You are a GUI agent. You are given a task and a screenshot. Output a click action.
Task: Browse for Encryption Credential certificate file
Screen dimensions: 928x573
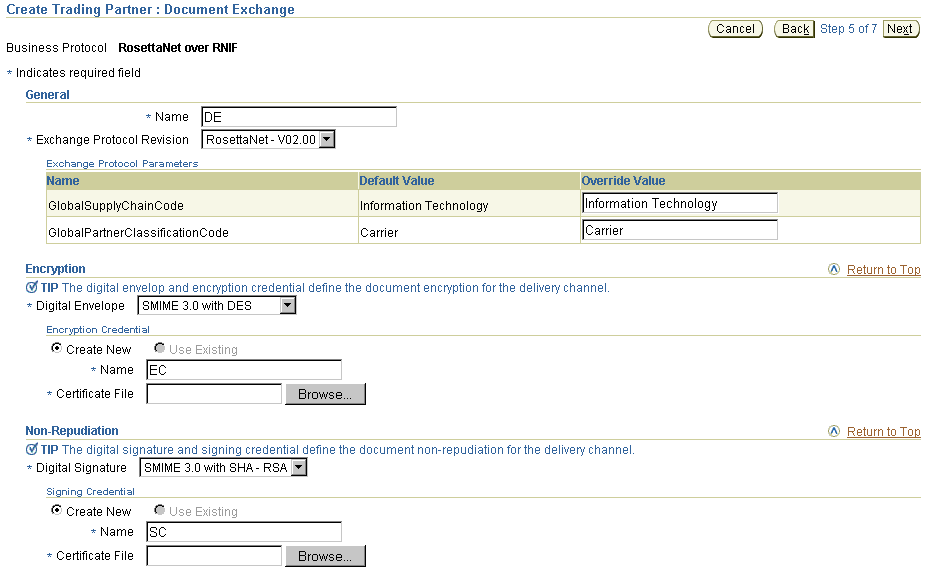point(325,394)
